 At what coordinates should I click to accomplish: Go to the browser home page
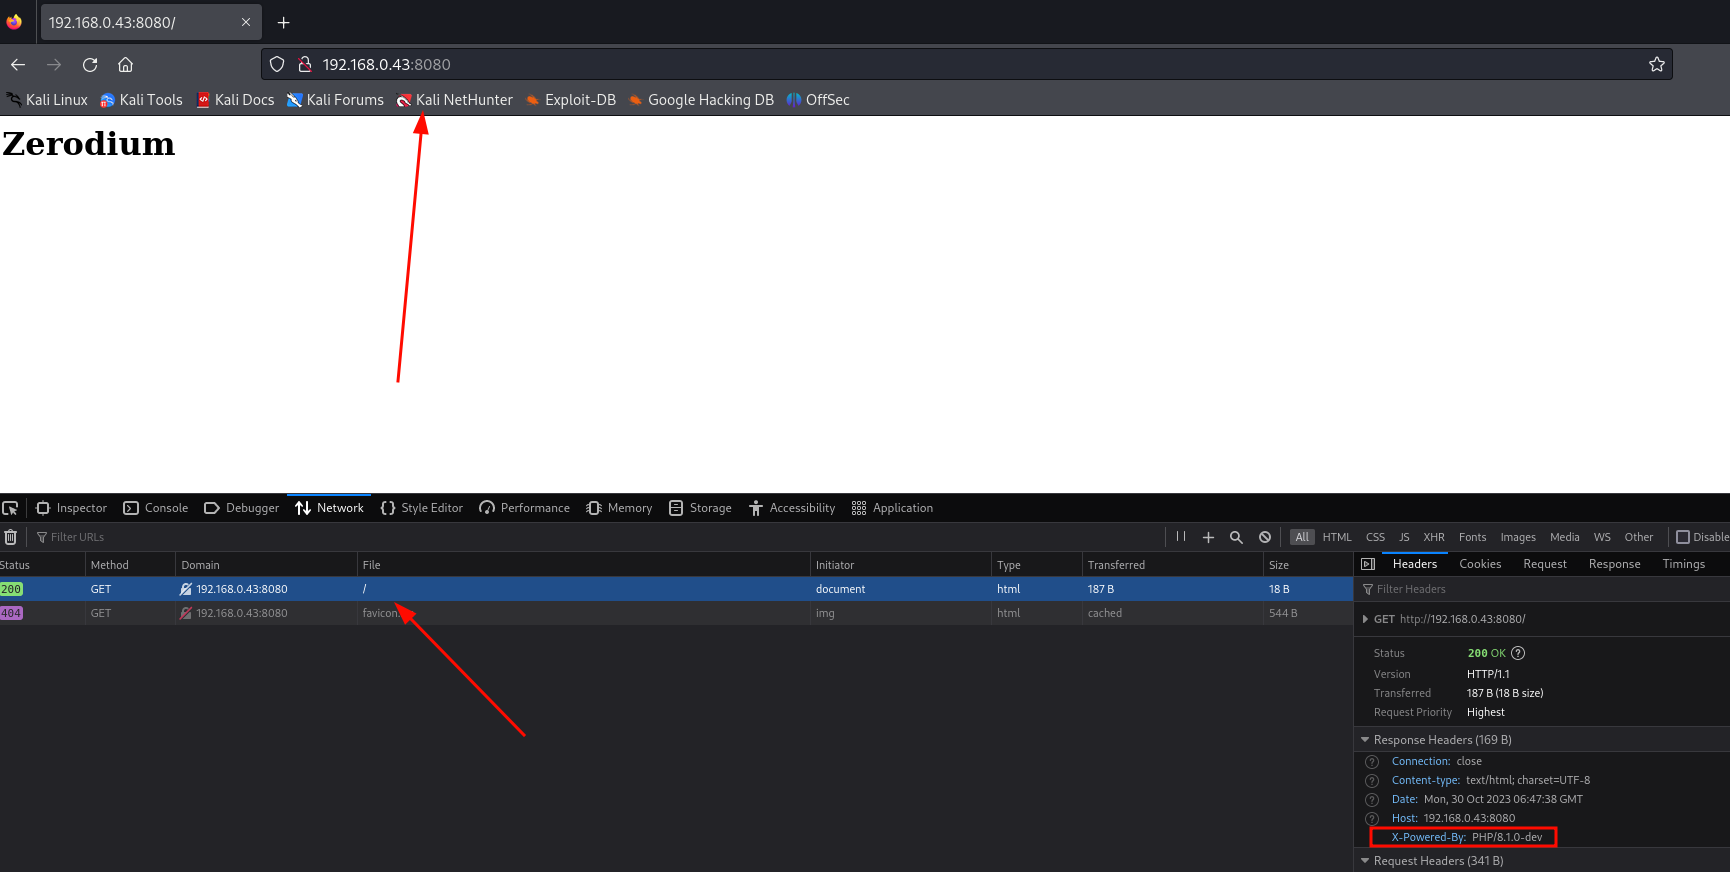(x=126, y=65)
